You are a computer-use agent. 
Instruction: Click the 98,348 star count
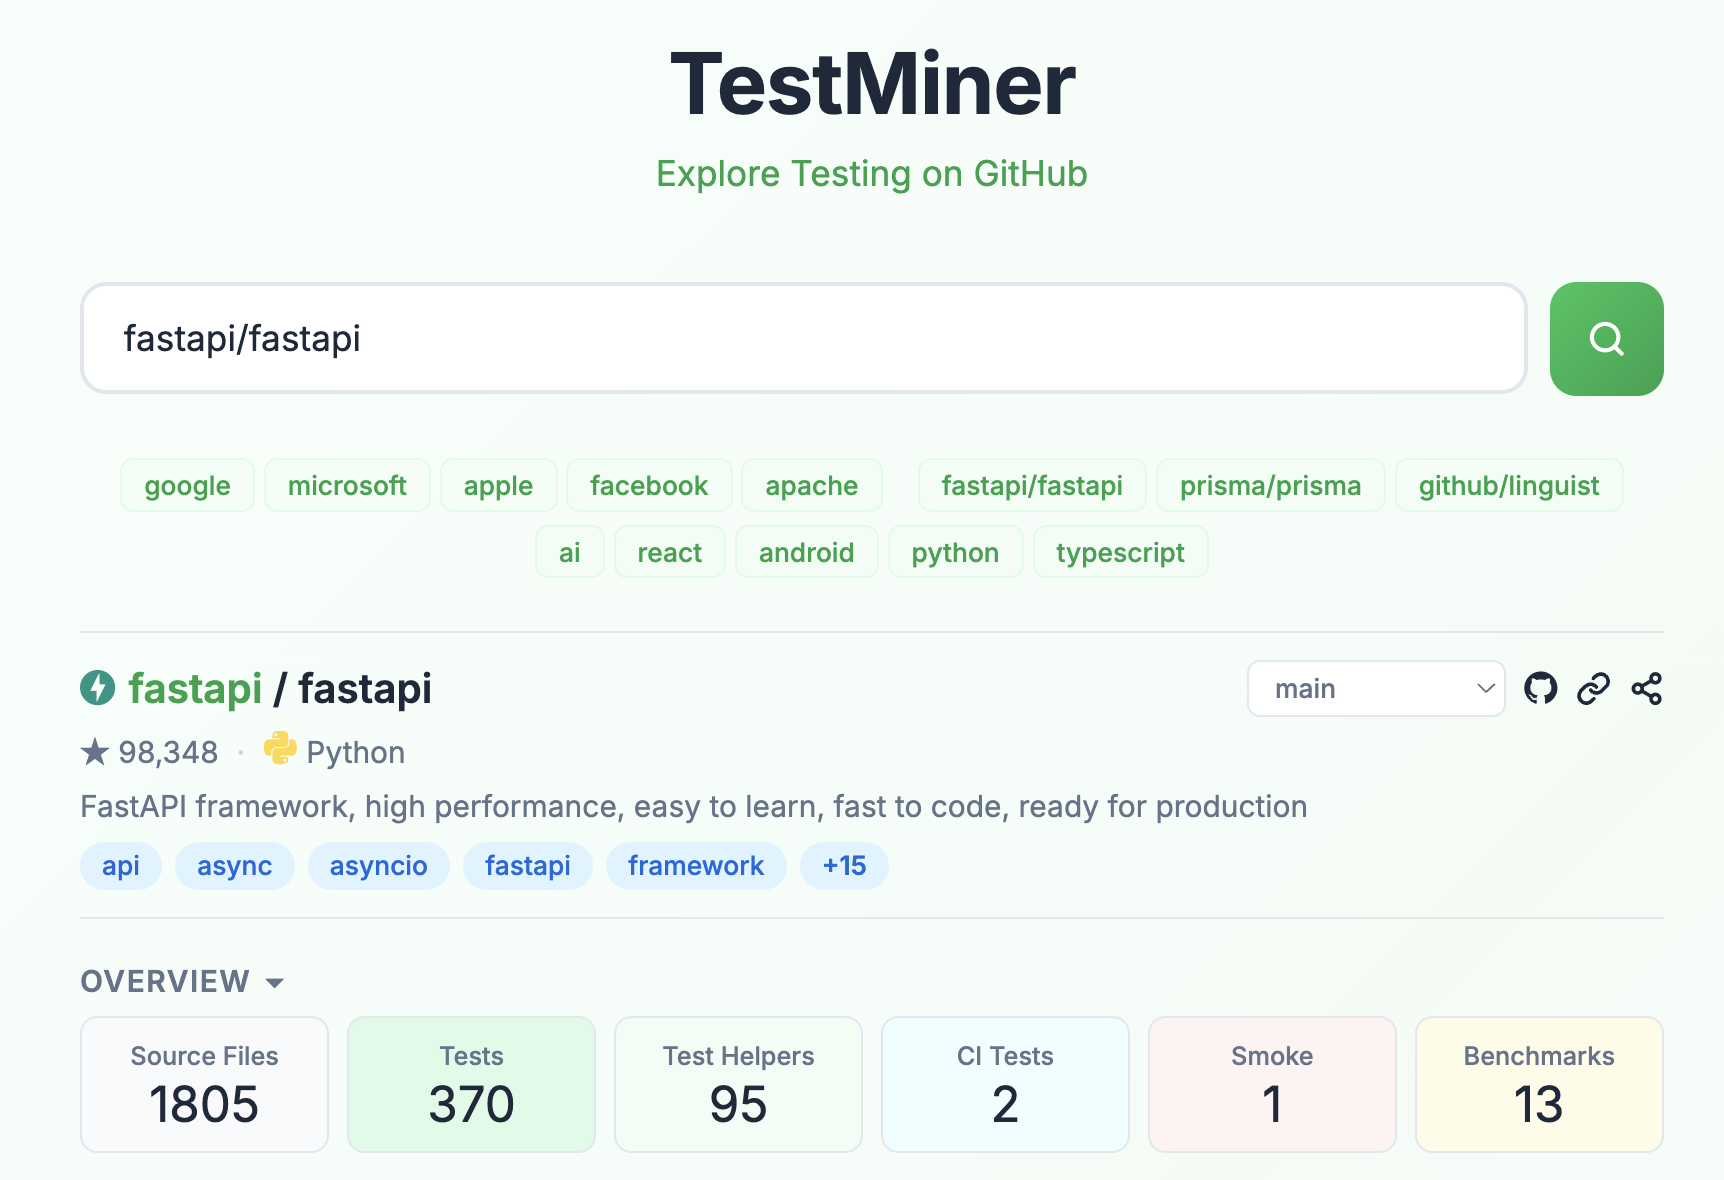coord(168,752)
